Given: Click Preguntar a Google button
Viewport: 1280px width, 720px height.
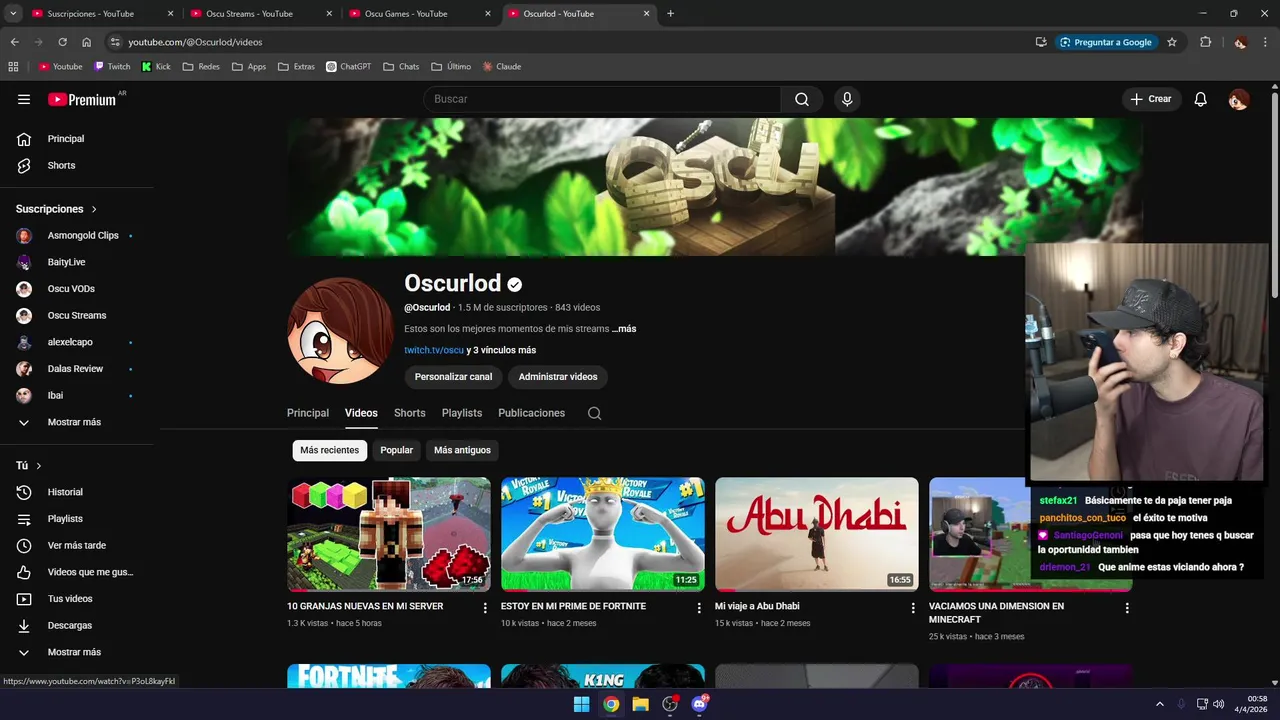Looking at the screenshot, I should [x=1106, y=42].
